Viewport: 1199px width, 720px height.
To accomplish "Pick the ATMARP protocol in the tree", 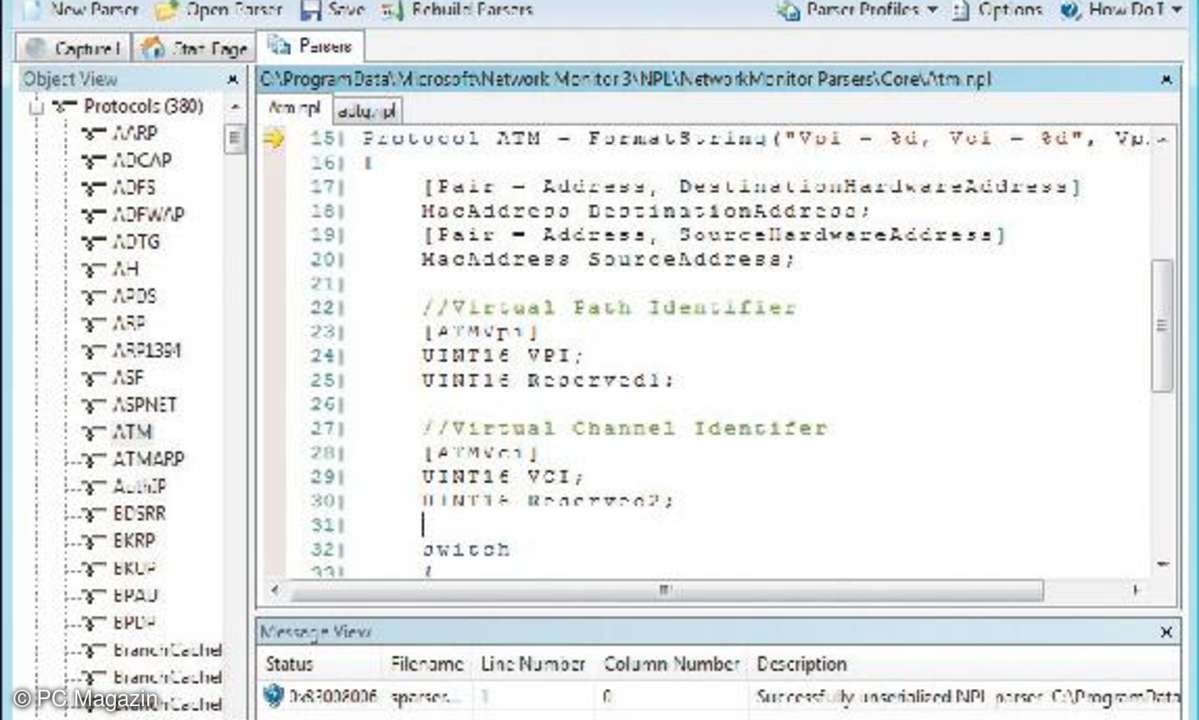I will (148, 459).
